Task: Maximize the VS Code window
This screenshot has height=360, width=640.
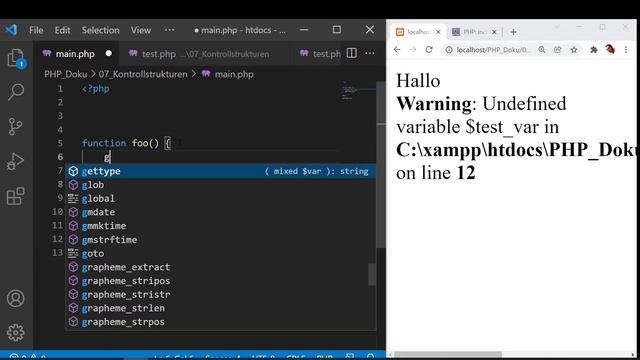Action: [337, 30]
